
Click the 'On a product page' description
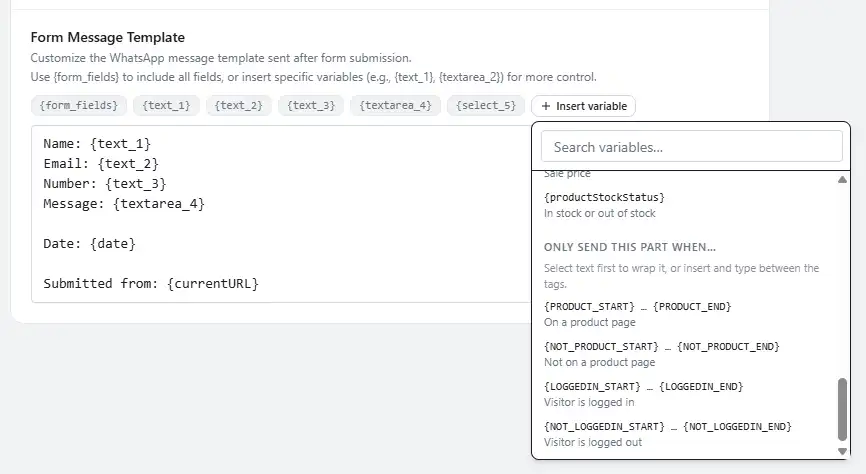(x=589, y=322)
